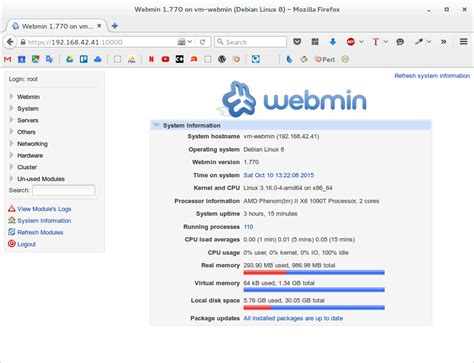The height and width of the screenshot is (363, 474).
Task: Expand the Others category in sidebar
Action: [x=11, y=132]
